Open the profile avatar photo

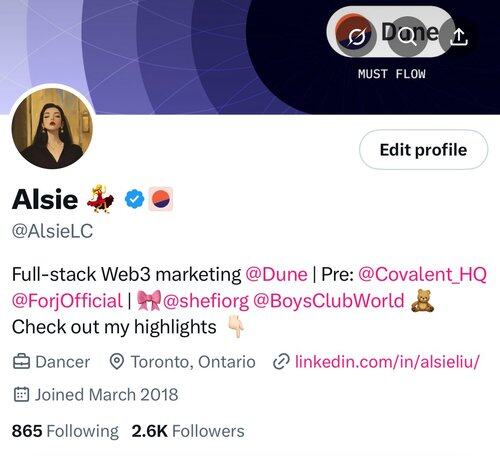pyautogui.click(x=52, y=128)
